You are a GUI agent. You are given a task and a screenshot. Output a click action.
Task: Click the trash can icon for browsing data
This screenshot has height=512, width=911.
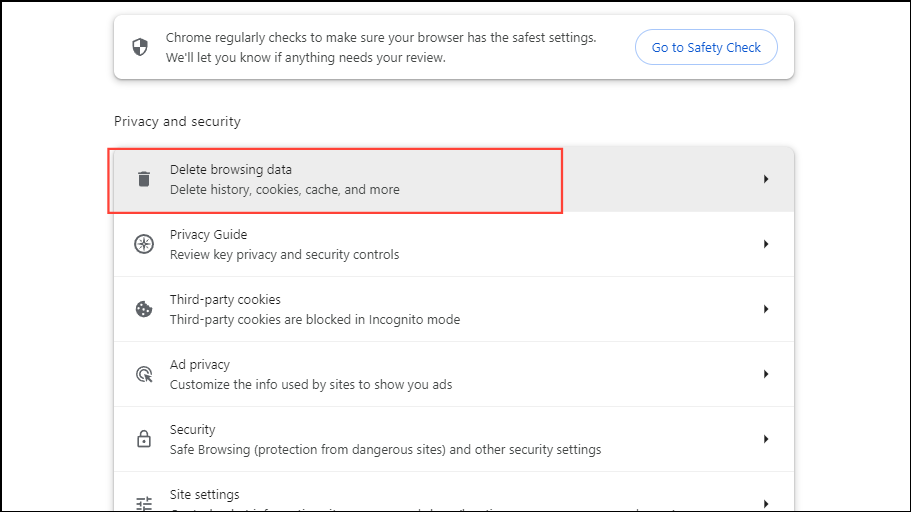point(144,179)
